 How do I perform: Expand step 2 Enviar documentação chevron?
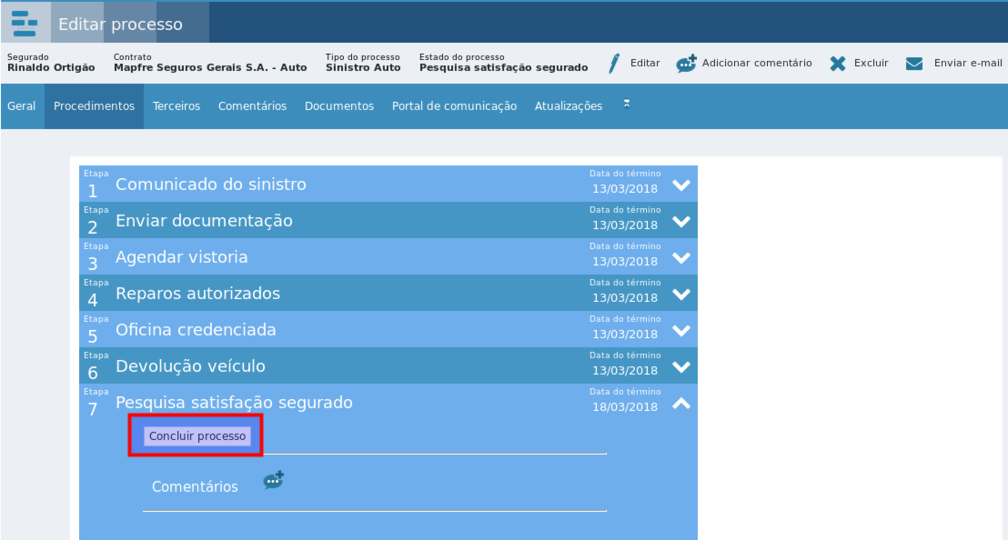681,221
